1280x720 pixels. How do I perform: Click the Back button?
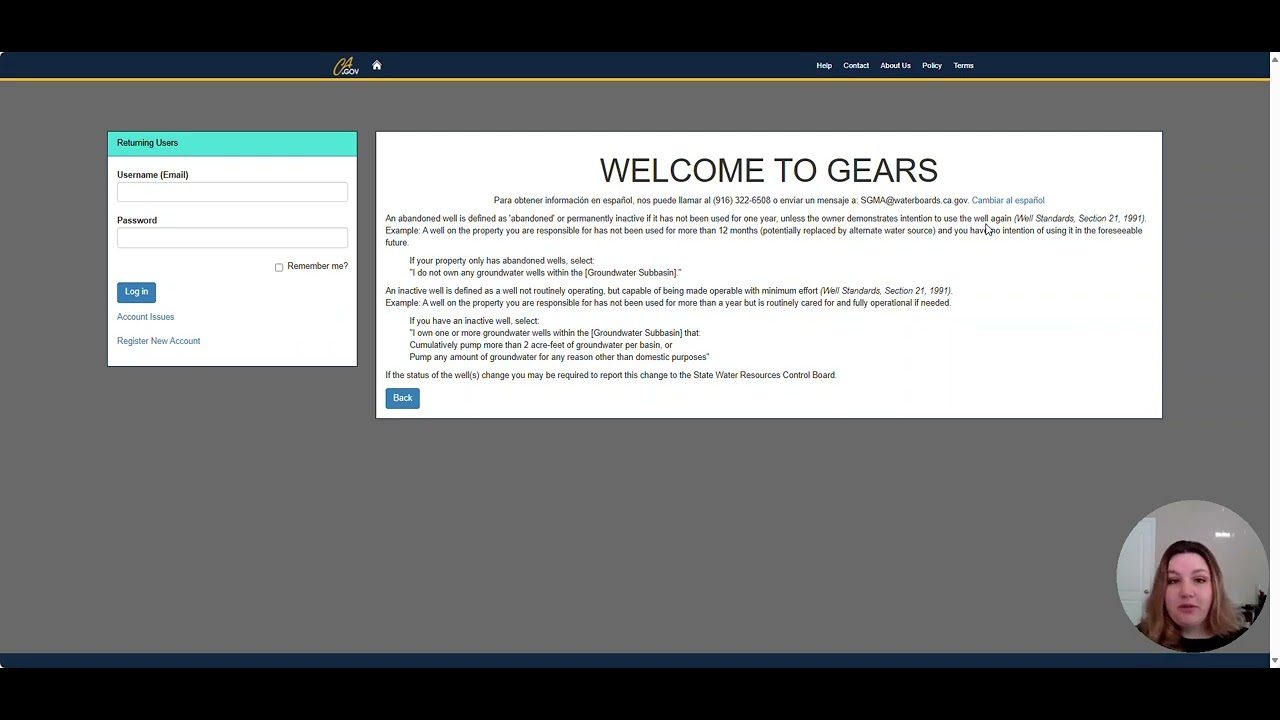(x=402, y=398)
